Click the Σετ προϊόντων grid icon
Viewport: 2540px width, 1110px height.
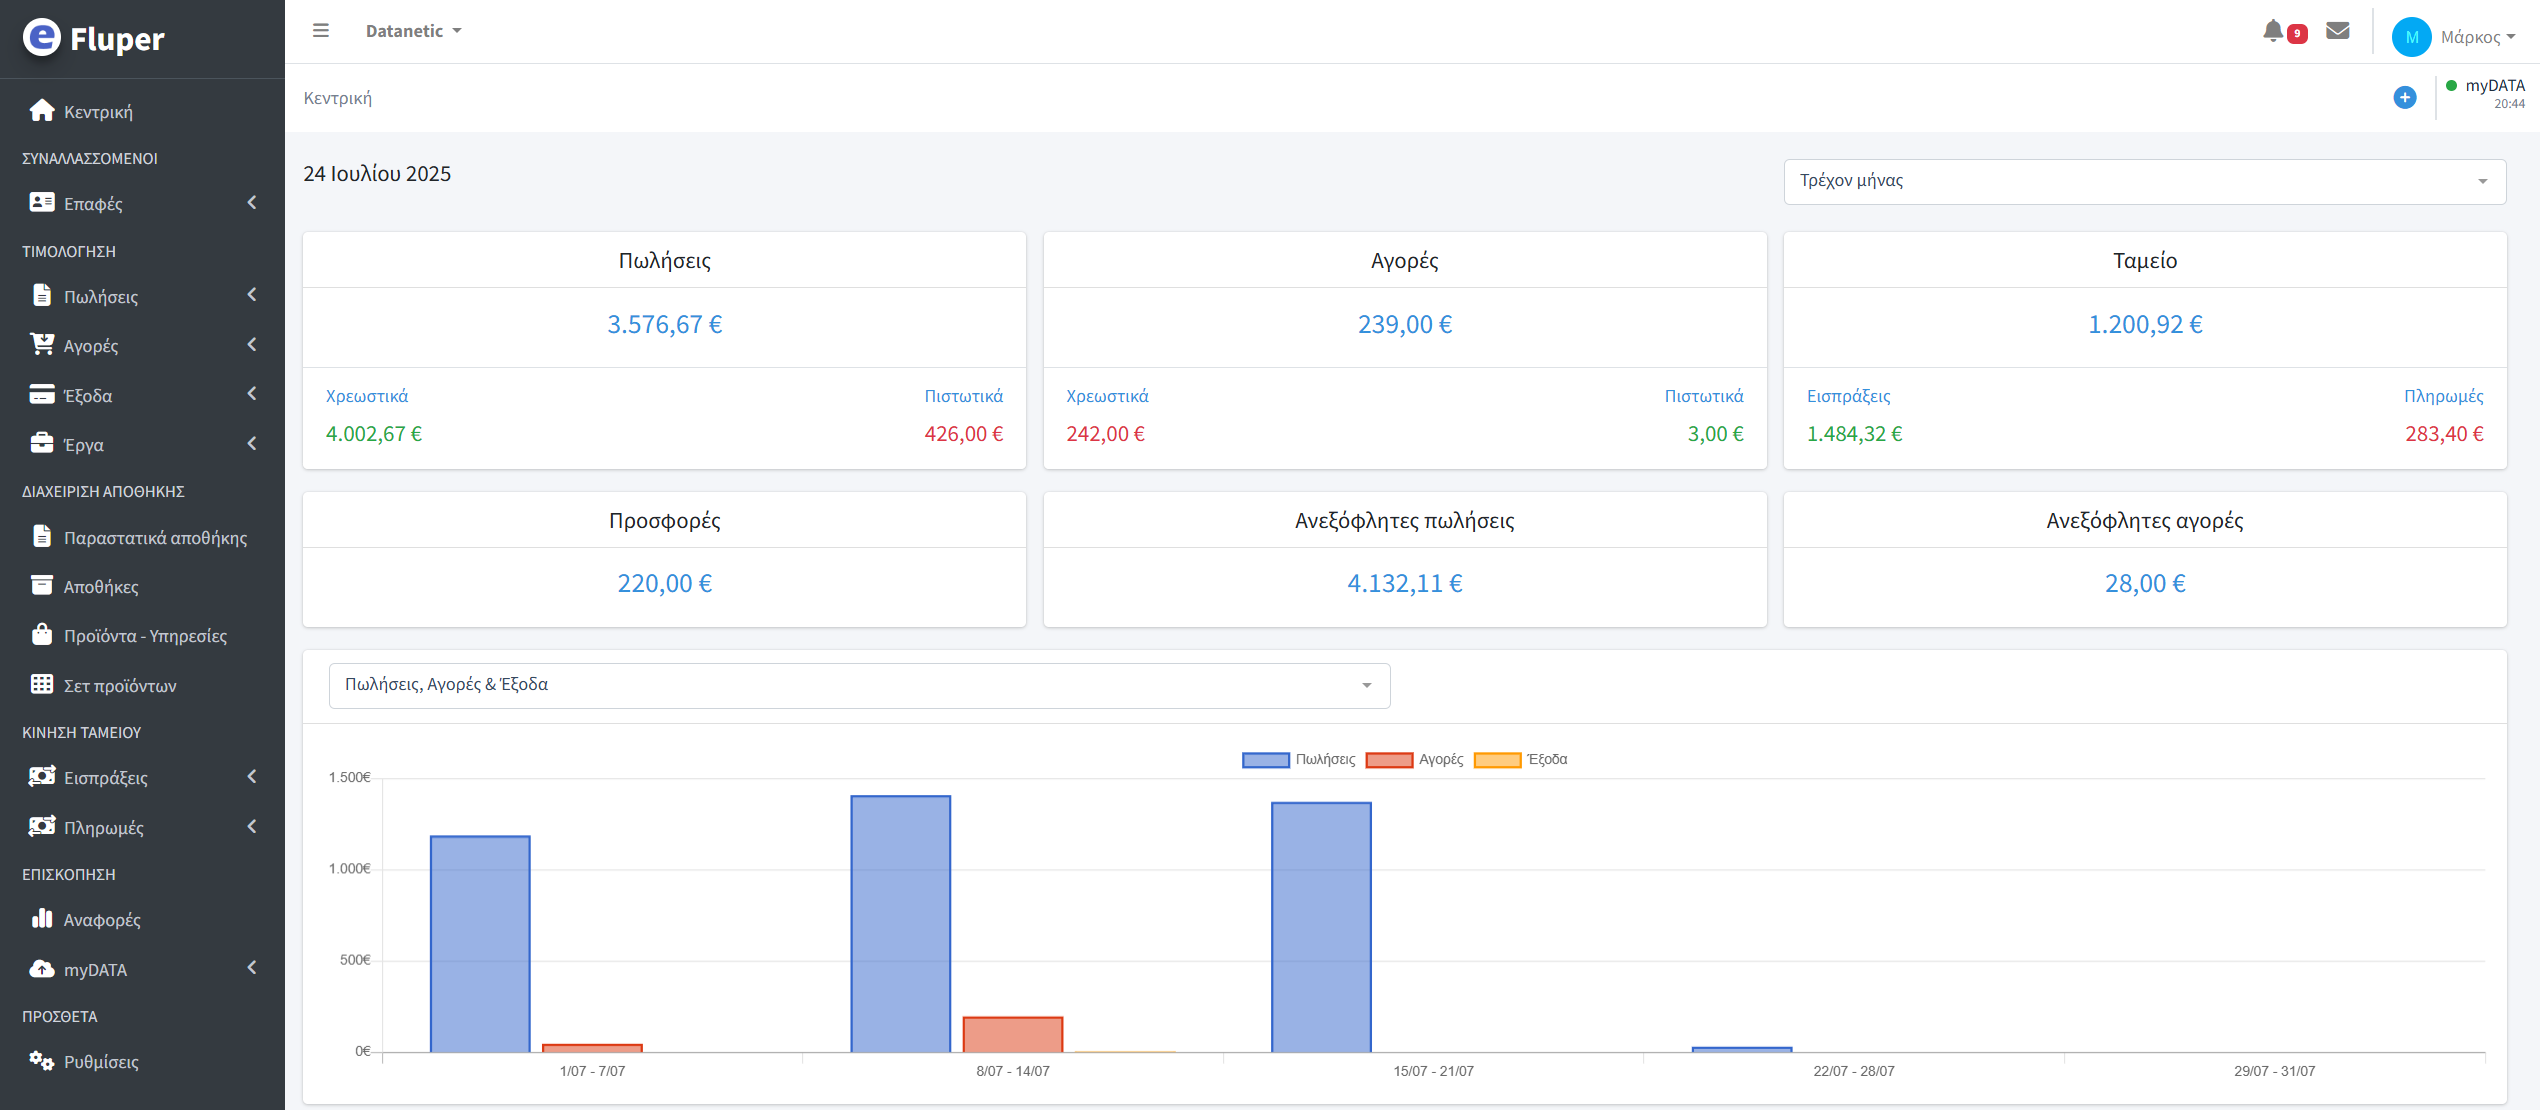coord(42,684)
